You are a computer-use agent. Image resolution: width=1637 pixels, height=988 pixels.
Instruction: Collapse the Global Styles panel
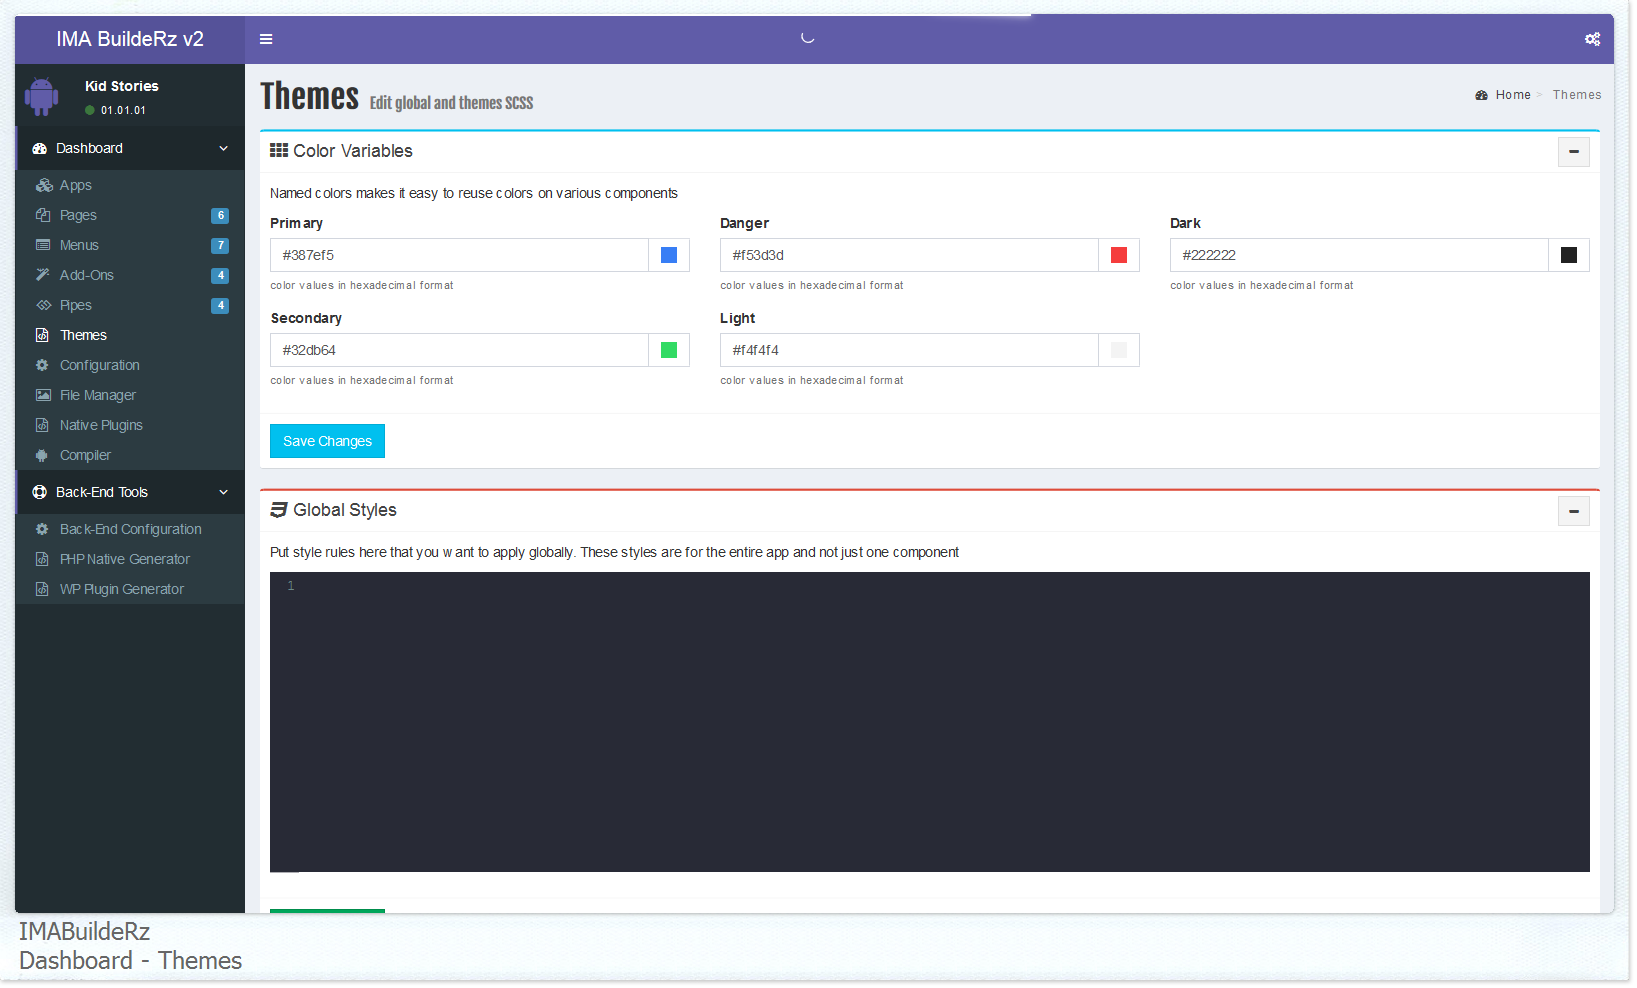pyautogui.click(x=1573, y=511)
